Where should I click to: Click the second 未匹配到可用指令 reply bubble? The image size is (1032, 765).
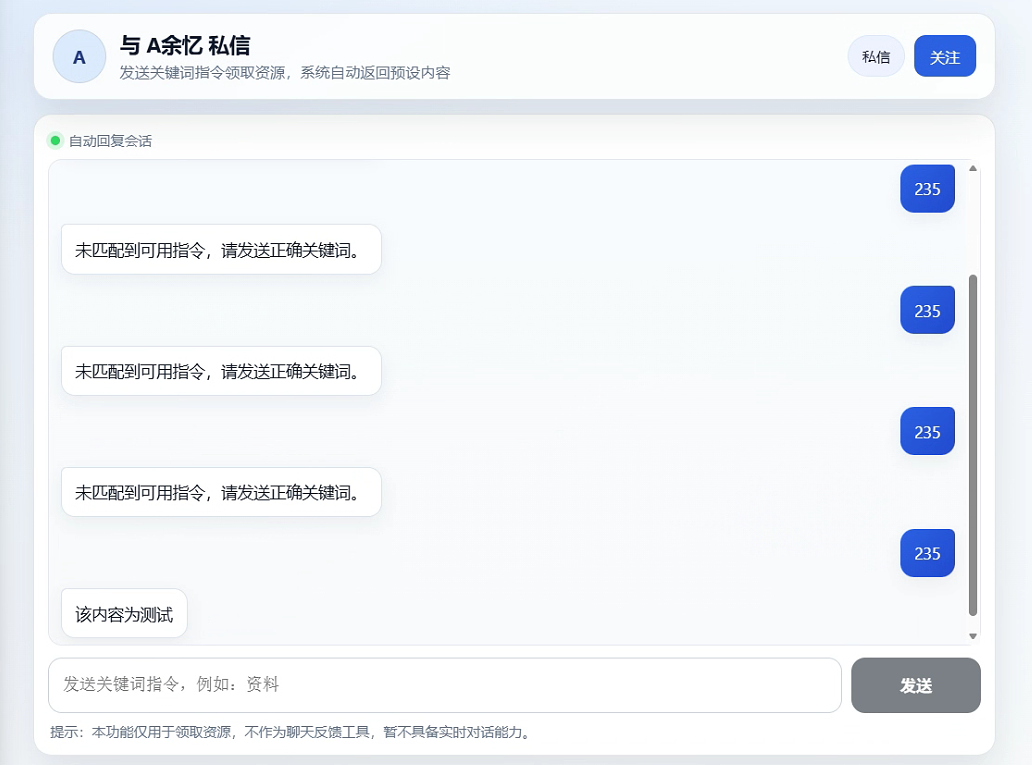pyautogui.click(x=221, y=371)
